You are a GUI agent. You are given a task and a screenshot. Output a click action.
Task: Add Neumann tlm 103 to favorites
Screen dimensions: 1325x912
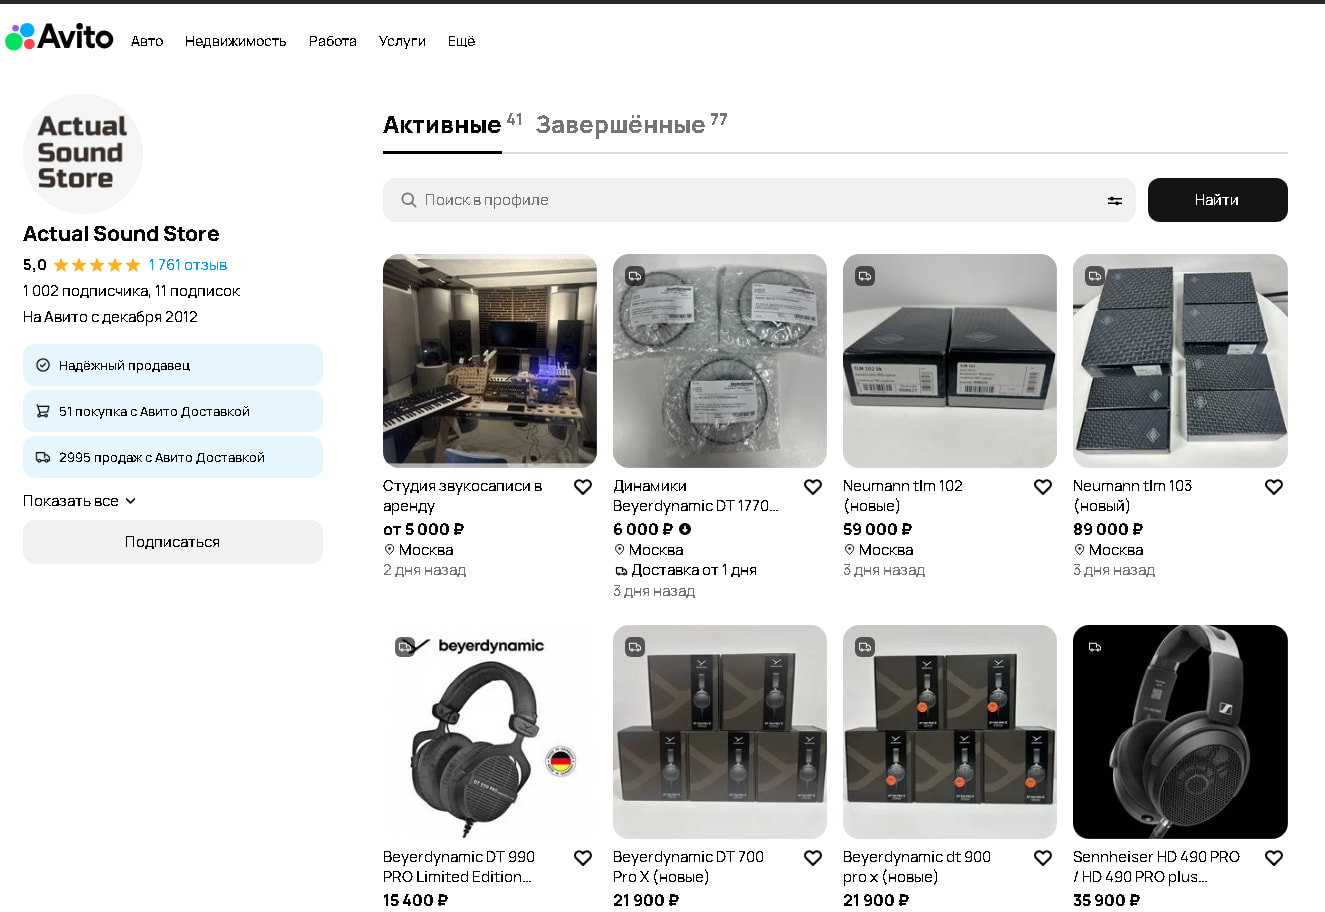(x=1273, y=487)
